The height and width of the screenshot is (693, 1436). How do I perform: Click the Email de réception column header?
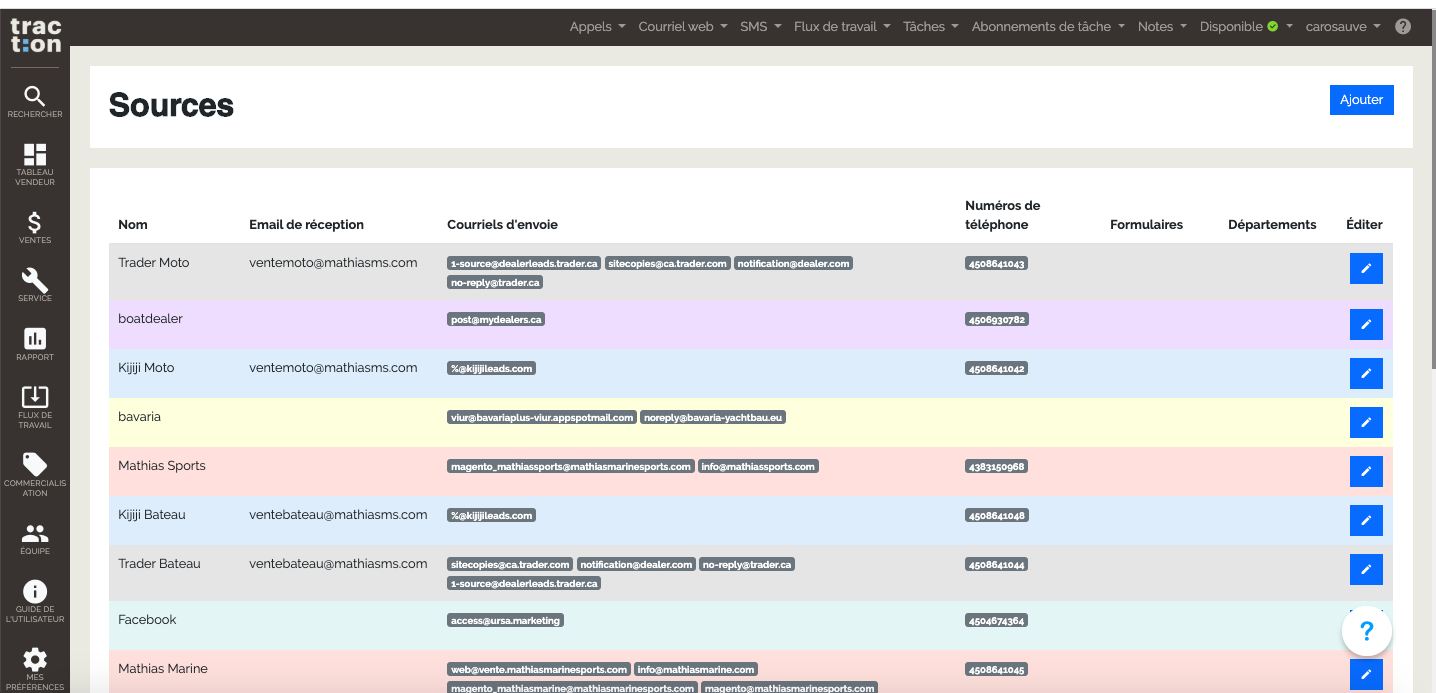(306, 225)
